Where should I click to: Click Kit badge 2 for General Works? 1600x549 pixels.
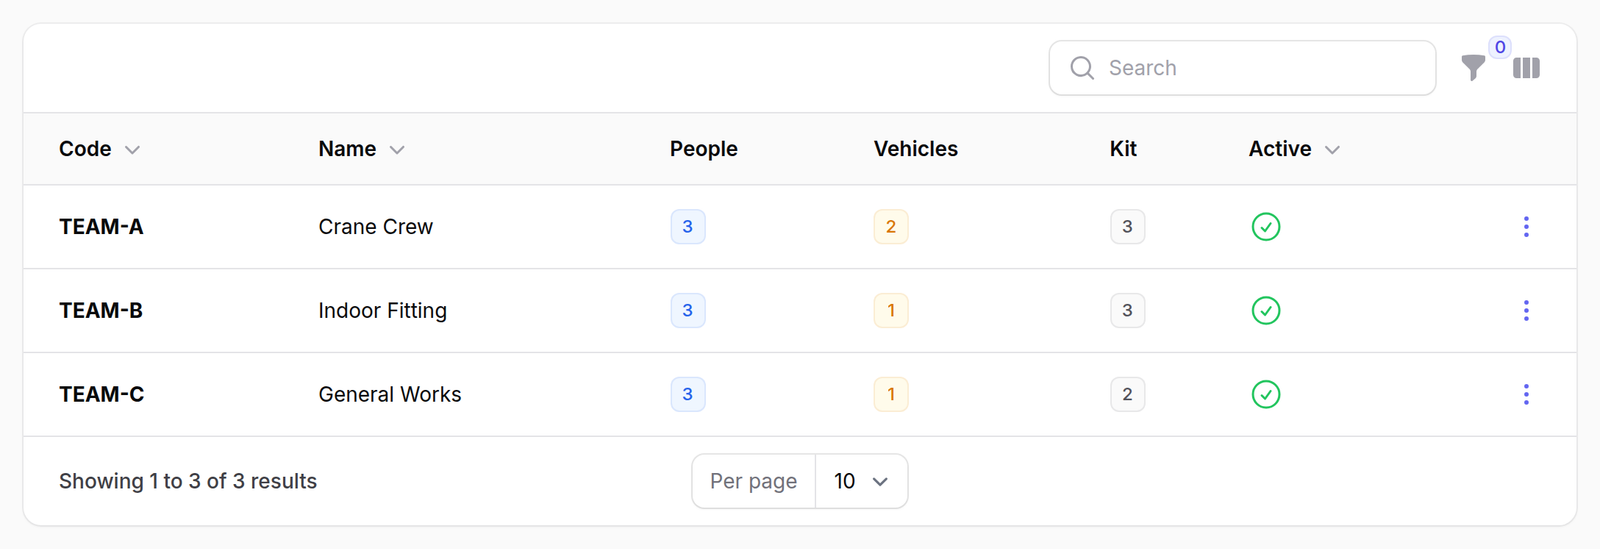1127,395
